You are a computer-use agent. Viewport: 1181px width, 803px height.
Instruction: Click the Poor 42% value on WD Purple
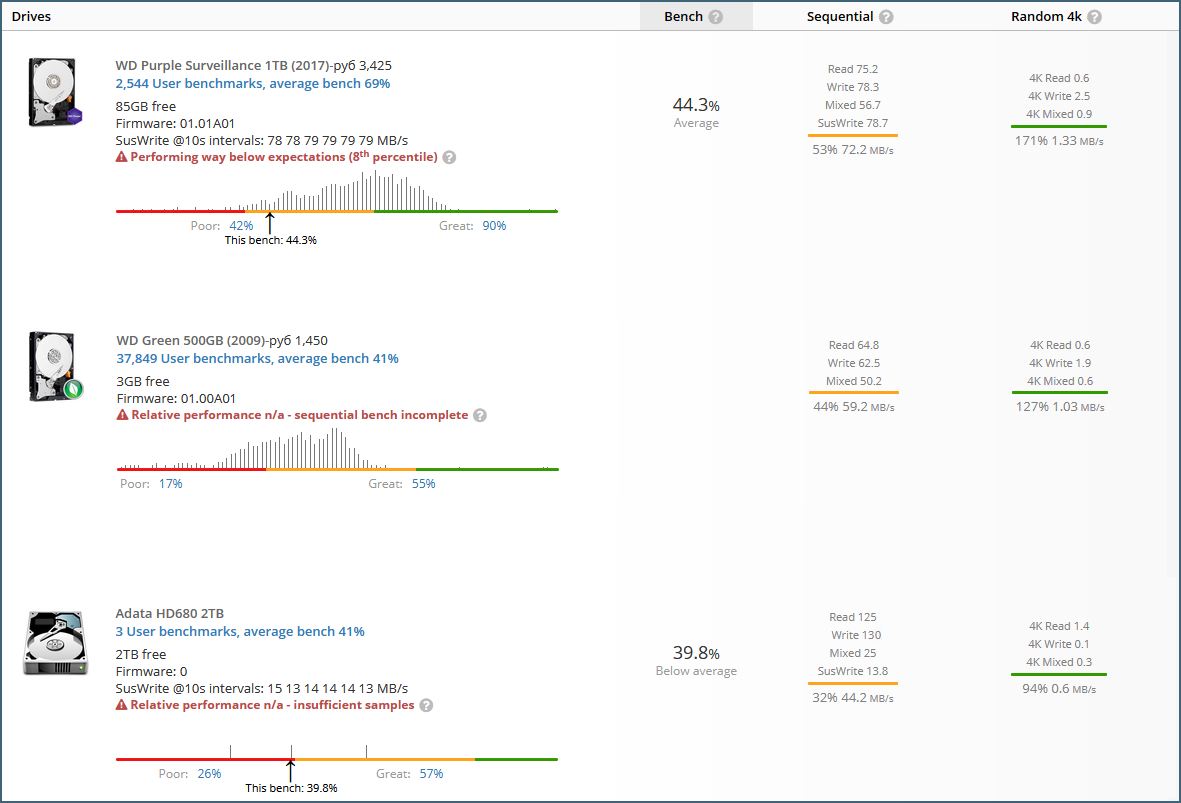(241, 226)
